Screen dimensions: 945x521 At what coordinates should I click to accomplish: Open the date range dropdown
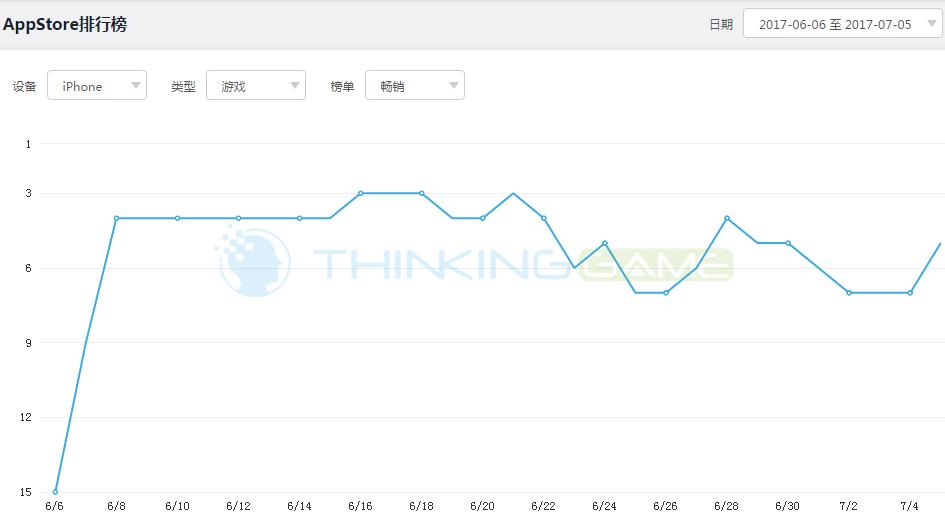pyautogui.click(x=842, y=25)
